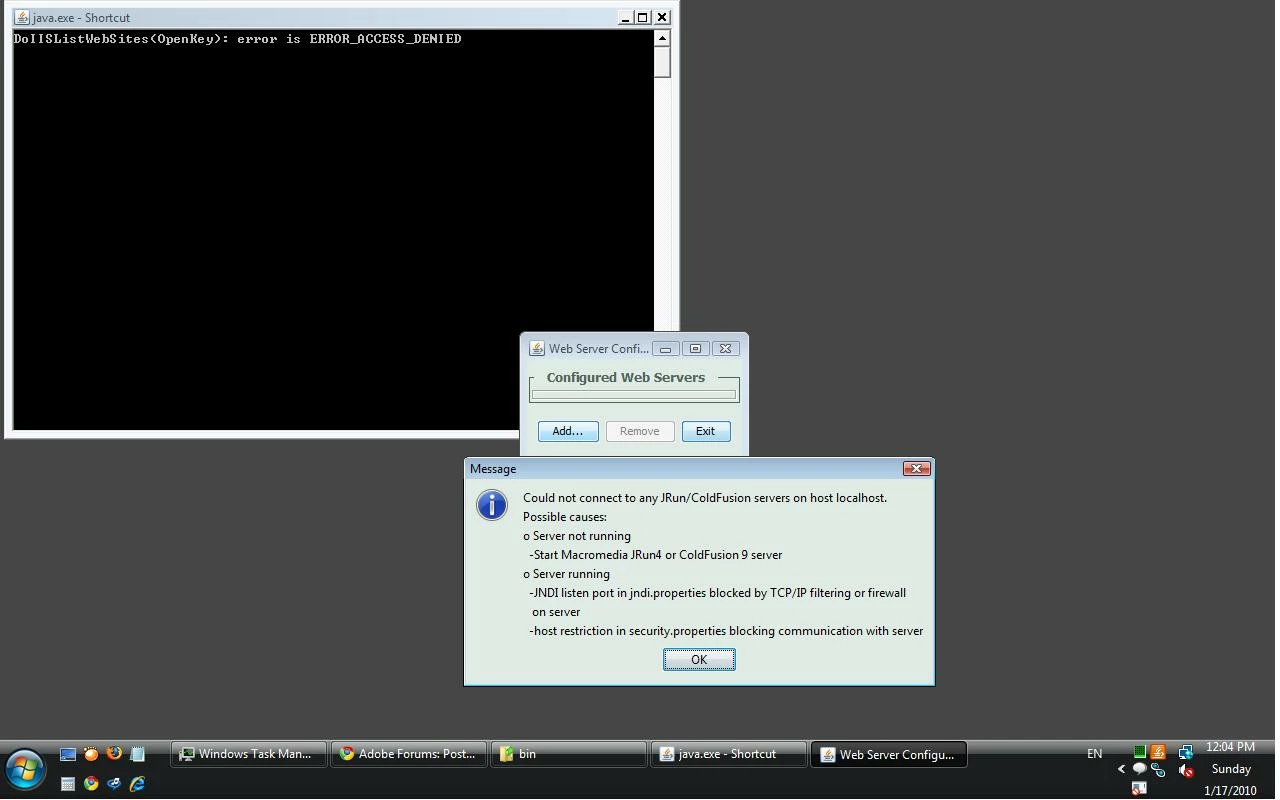Click the disabled Remove button
The width and height of the screenshot is (1280, 800).
[x=640, y=431]
